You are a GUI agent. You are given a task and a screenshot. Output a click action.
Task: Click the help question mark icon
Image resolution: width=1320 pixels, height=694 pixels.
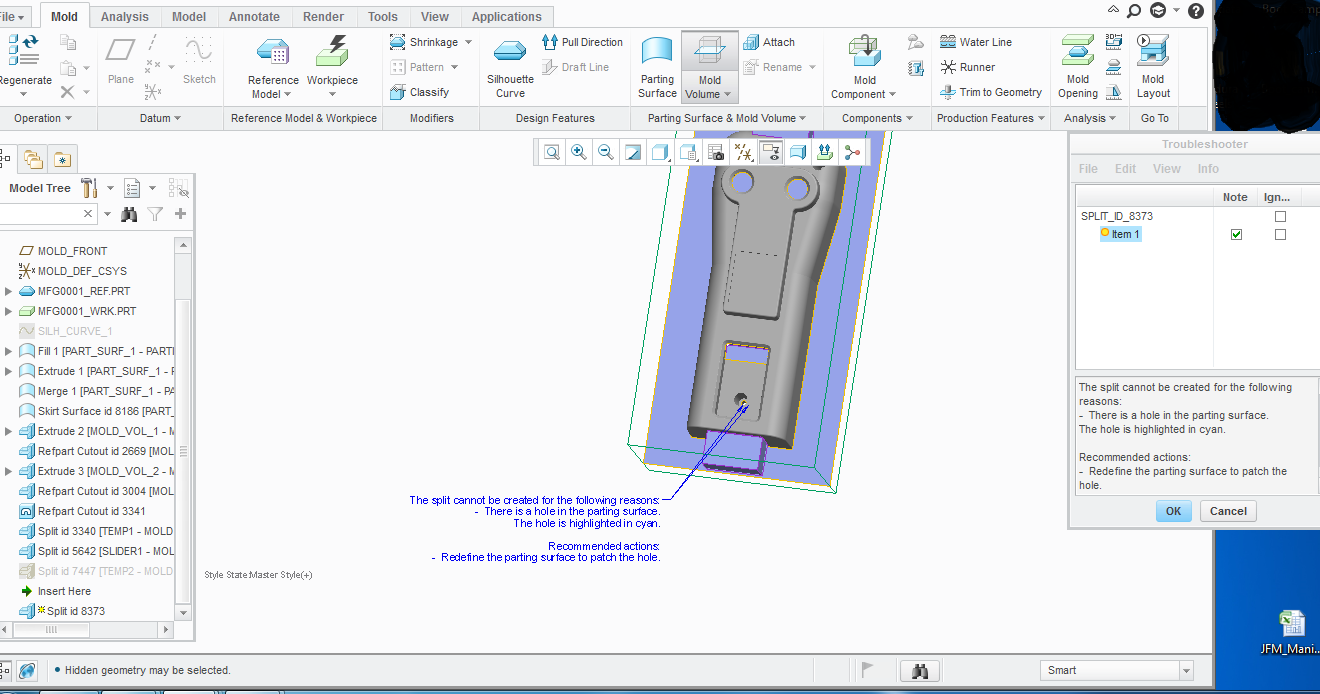1195,11
